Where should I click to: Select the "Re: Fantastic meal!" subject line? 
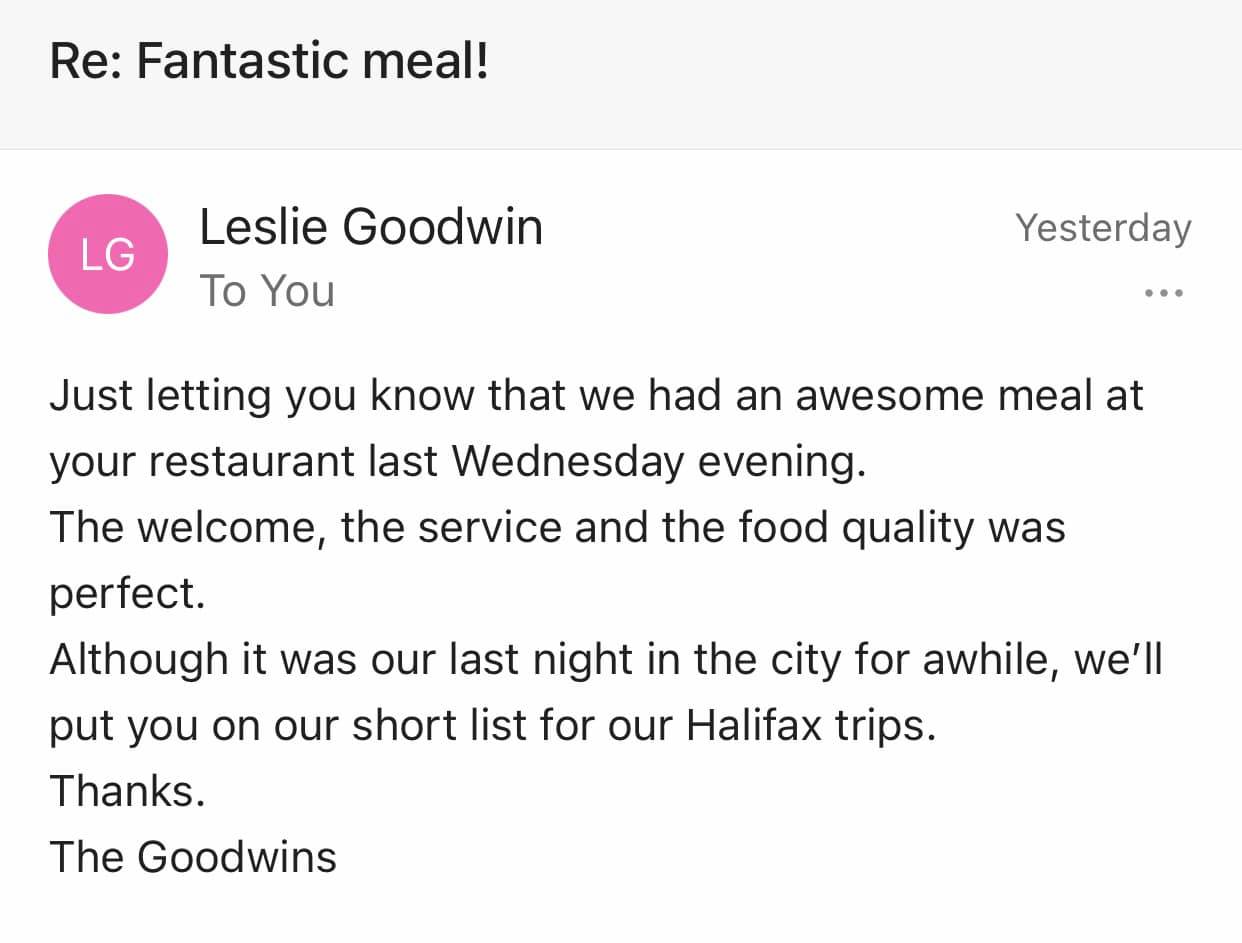(x=269, y=61)
